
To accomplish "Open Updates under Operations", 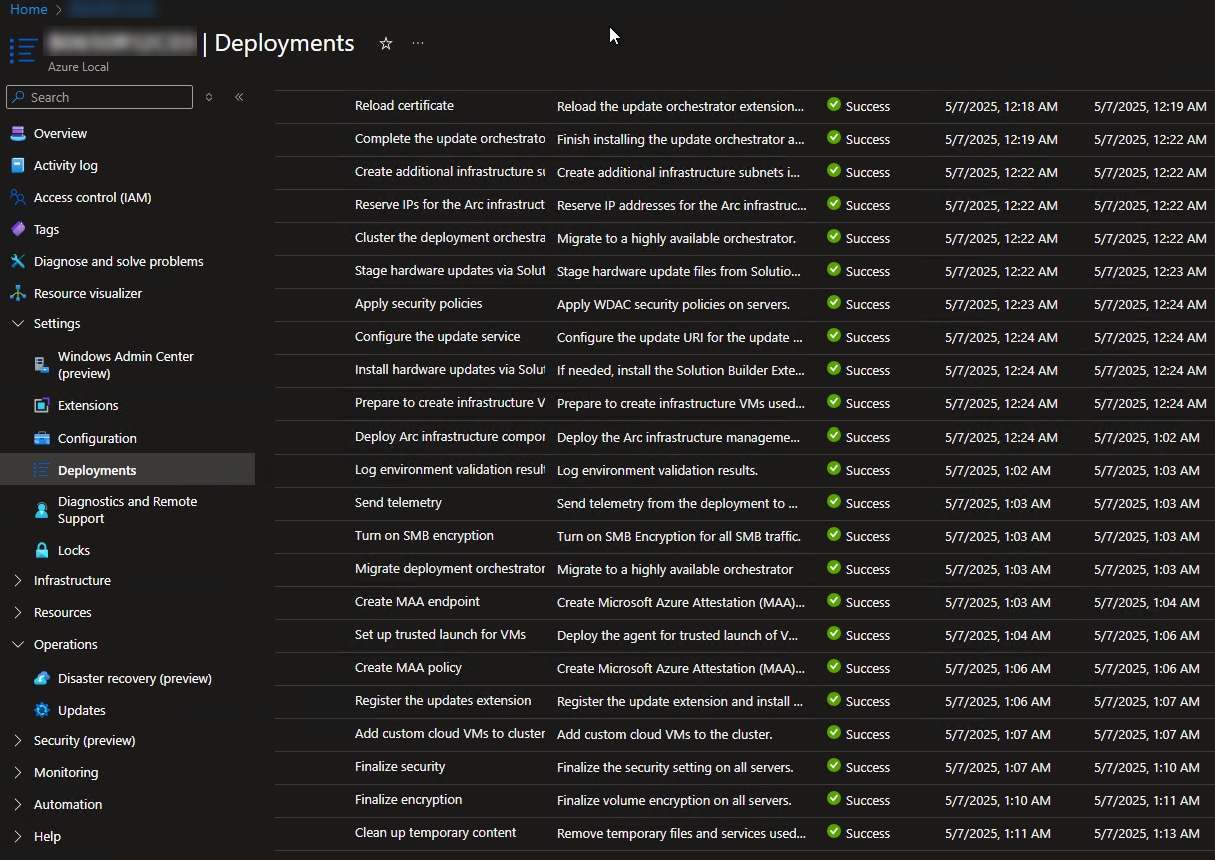I will click(x=82, y=710).
